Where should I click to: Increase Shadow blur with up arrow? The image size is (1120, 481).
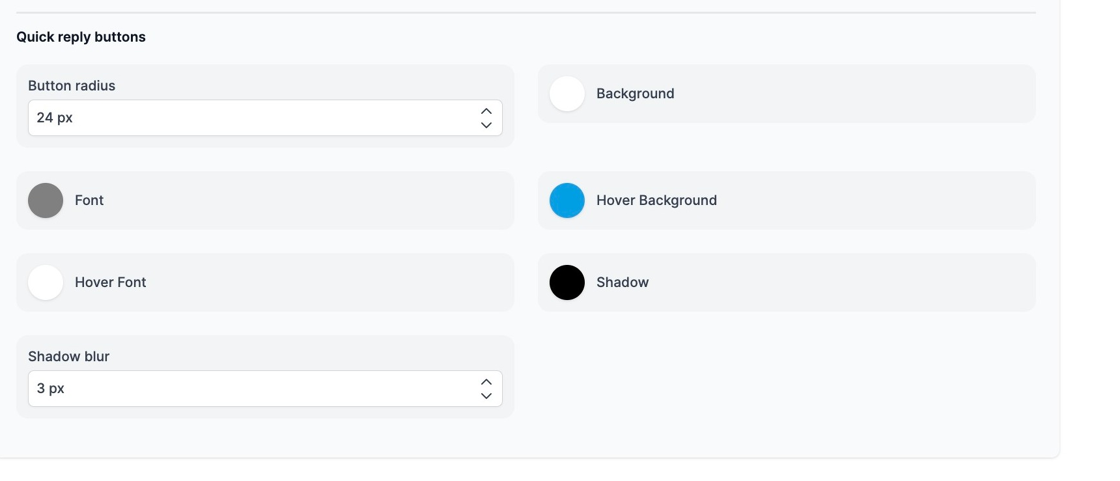click(x=486, y=382)
